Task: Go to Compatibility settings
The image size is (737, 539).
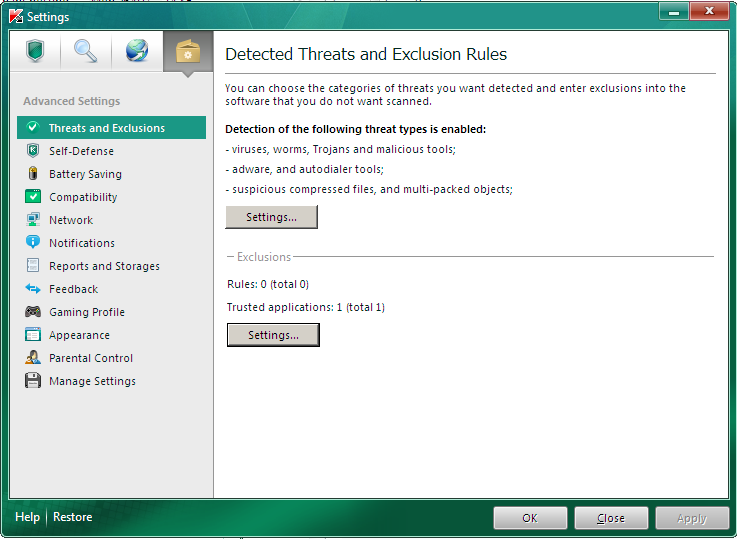Action: point(83,197)
